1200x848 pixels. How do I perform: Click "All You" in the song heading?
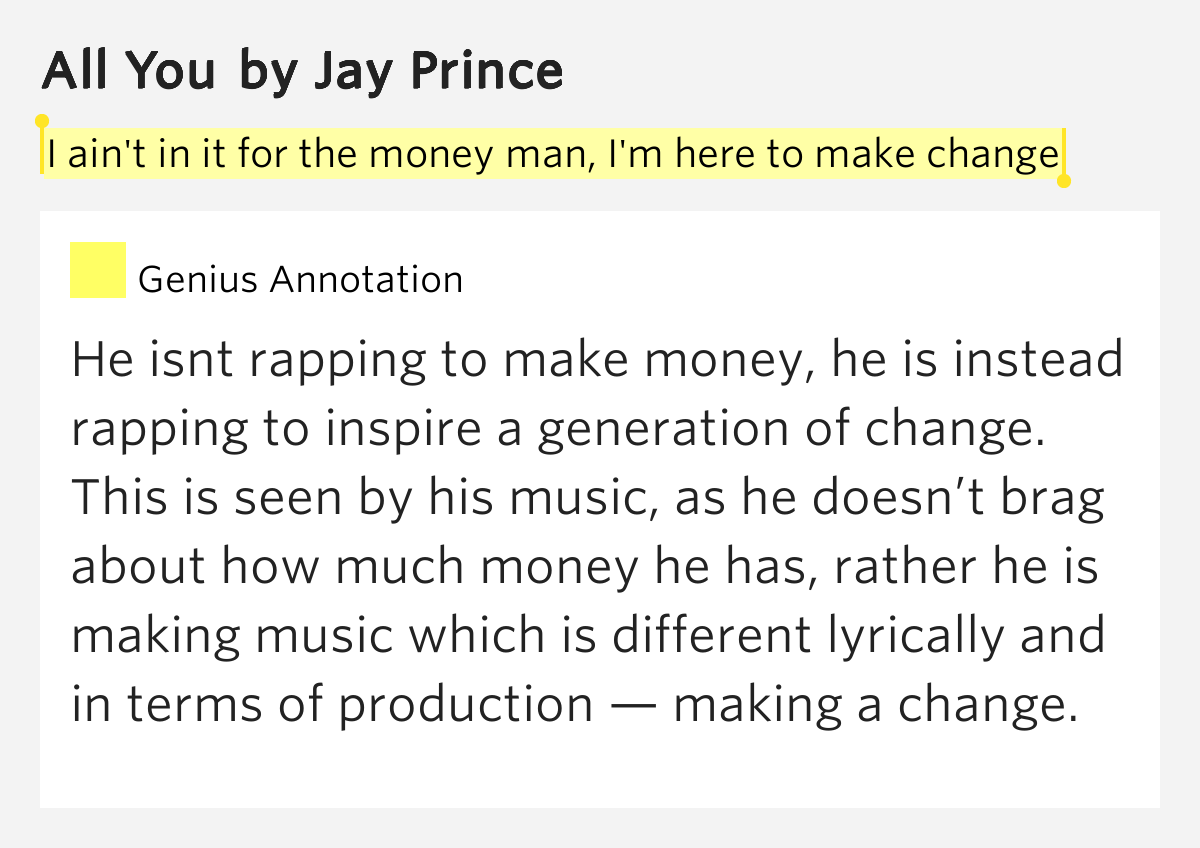coord(128,70)
